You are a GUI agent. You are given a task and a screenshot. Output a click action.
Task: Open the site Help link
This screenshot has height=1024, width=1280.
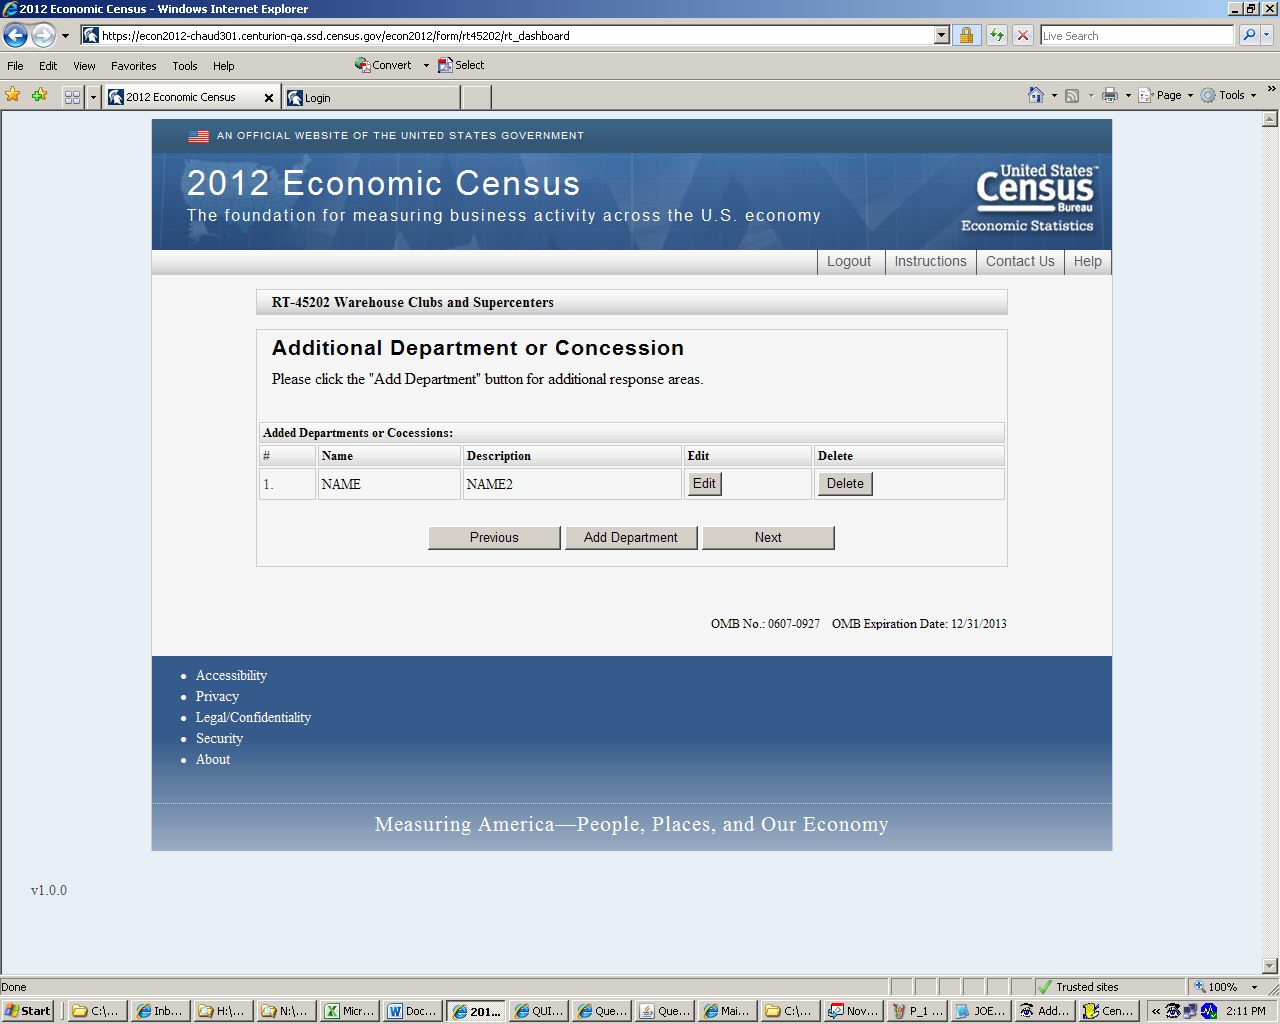click(x=1087, y=261)
